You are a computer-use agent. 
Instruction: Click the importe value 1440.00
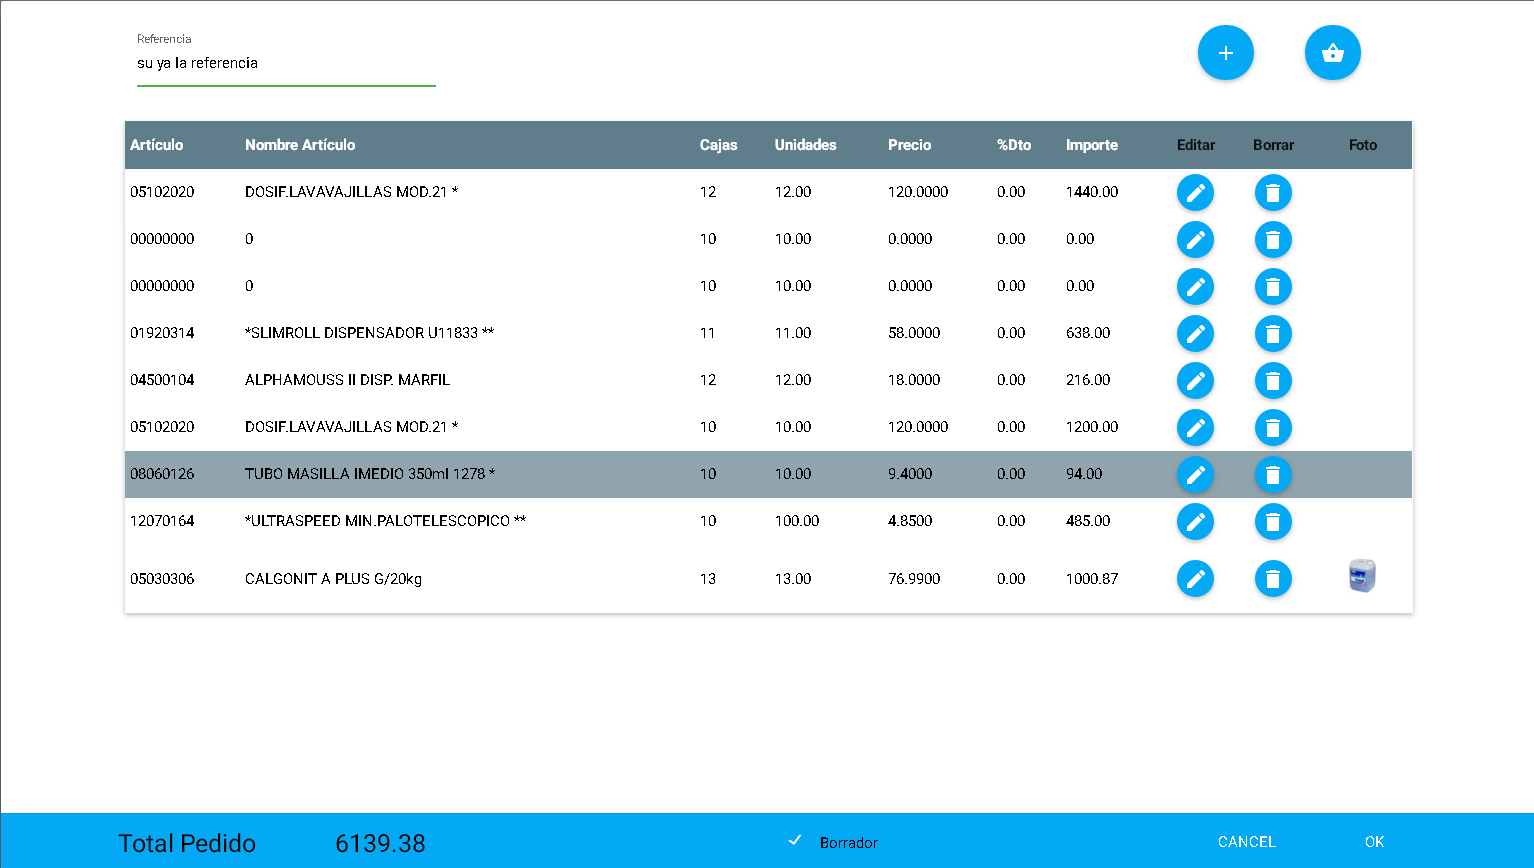point(1092,192)
